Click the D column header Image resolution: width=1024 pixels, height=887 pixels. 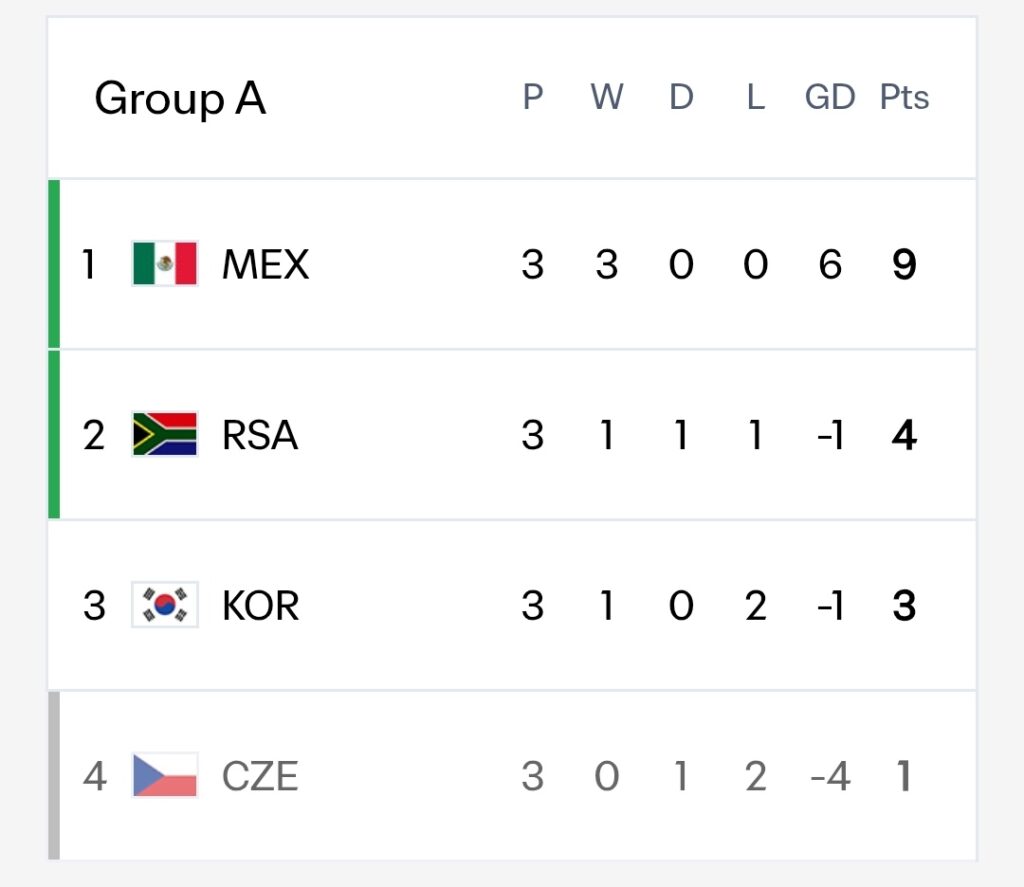click(x=681, y=97)
